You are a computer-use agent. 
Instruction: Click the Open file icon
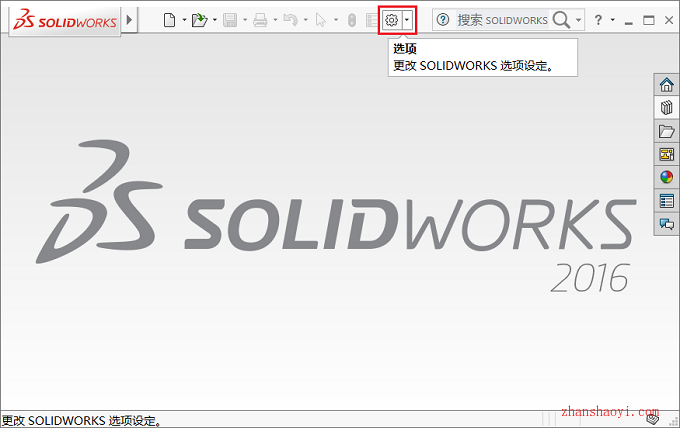[199, 20]
